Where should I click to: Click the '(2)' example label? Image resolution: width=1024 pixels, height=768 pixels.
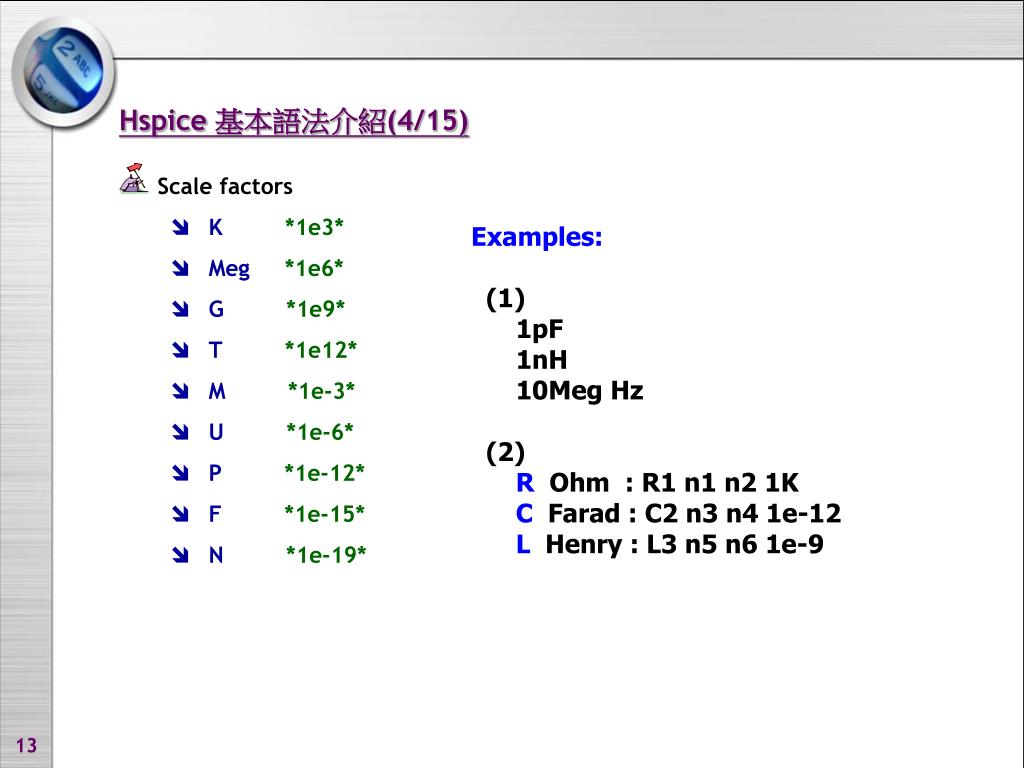(x=505, y=453)
